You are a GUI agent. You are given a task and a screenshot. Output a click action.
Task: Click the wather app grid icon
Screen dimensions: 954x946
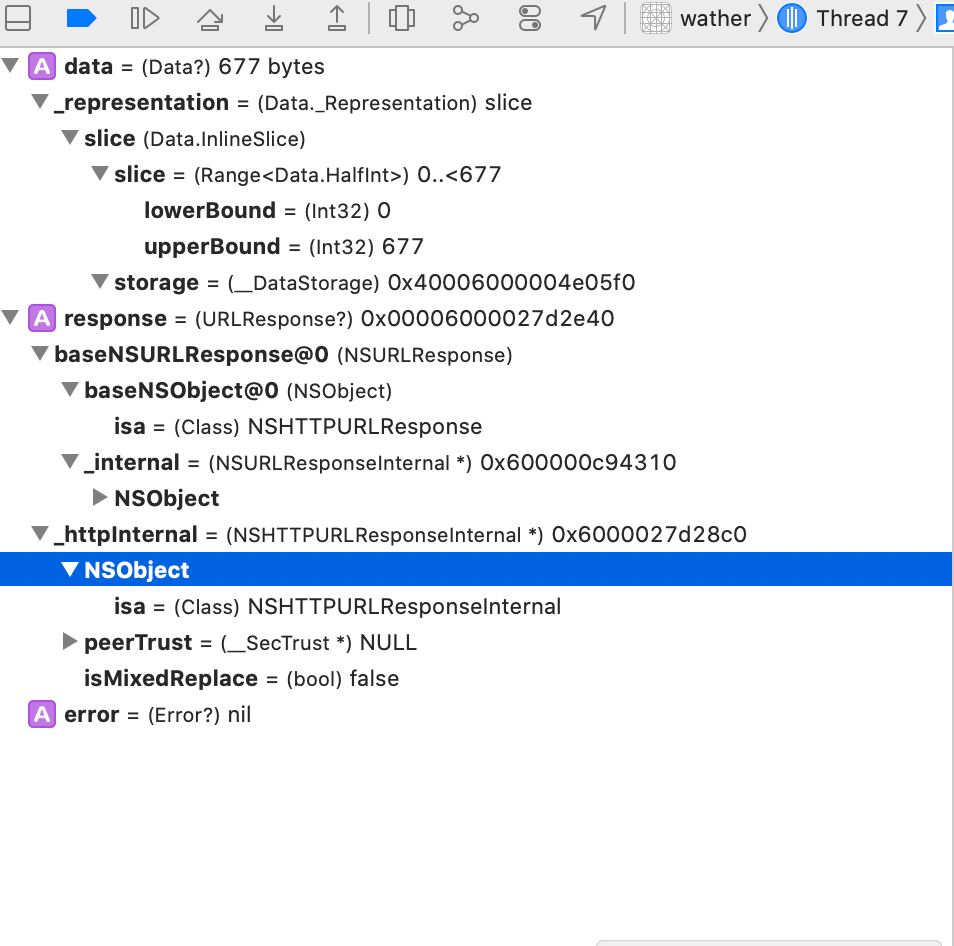(x=656, y=18)
